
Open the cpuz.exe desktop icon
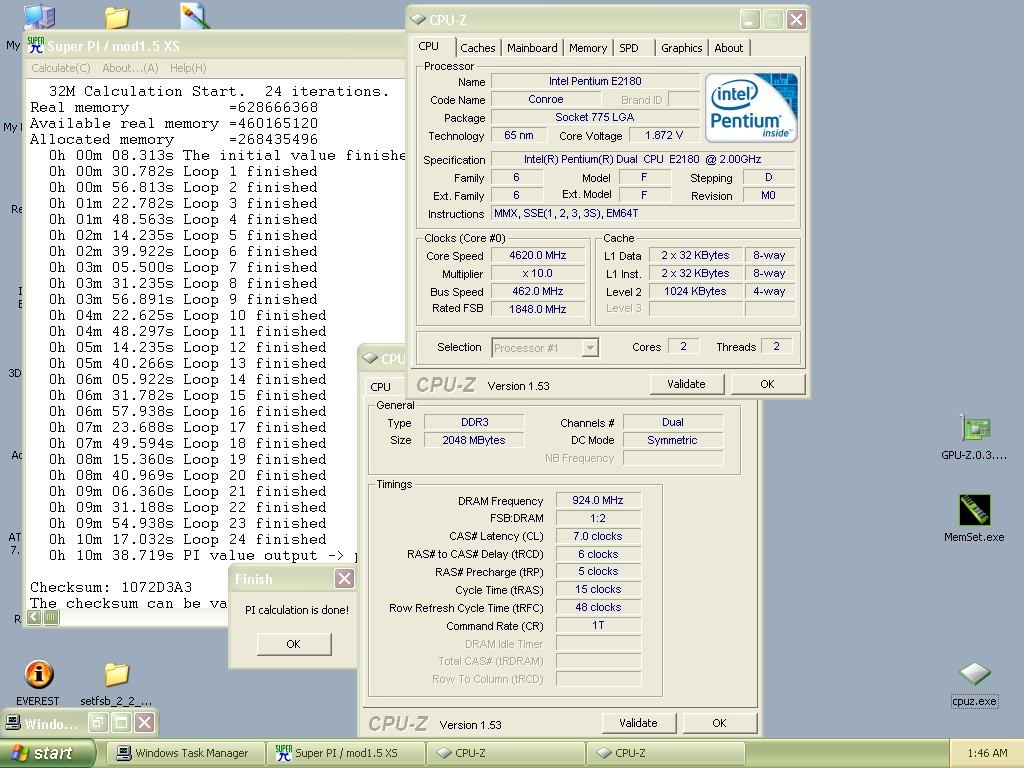974,674
